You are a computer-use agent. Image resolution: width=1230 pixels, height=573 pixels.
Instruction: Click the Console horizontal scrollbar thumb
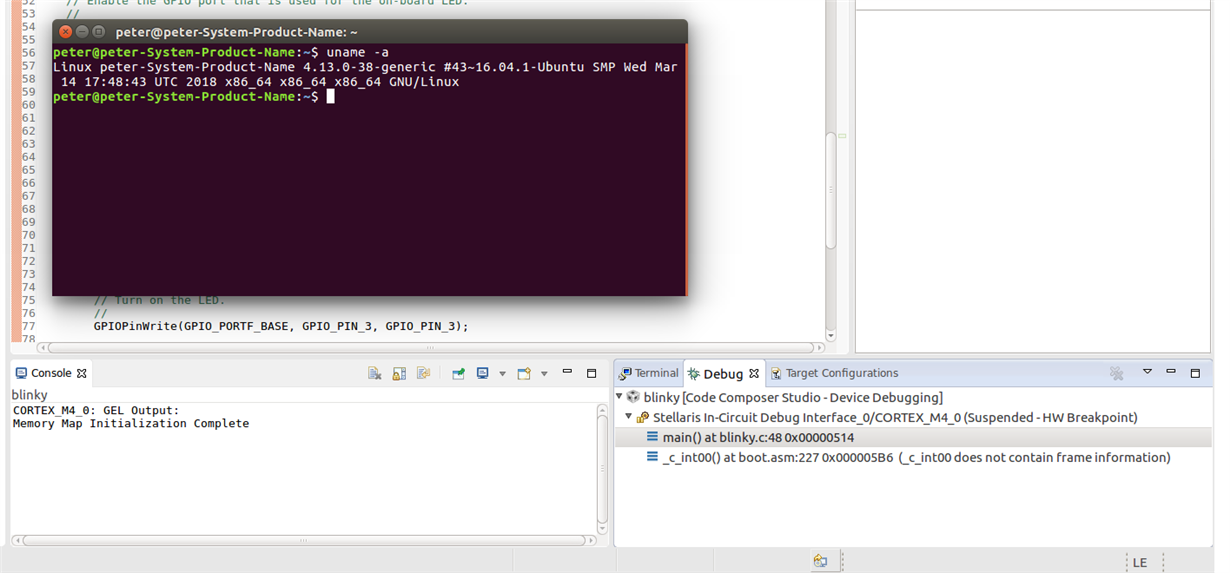(x=305, y=540)
